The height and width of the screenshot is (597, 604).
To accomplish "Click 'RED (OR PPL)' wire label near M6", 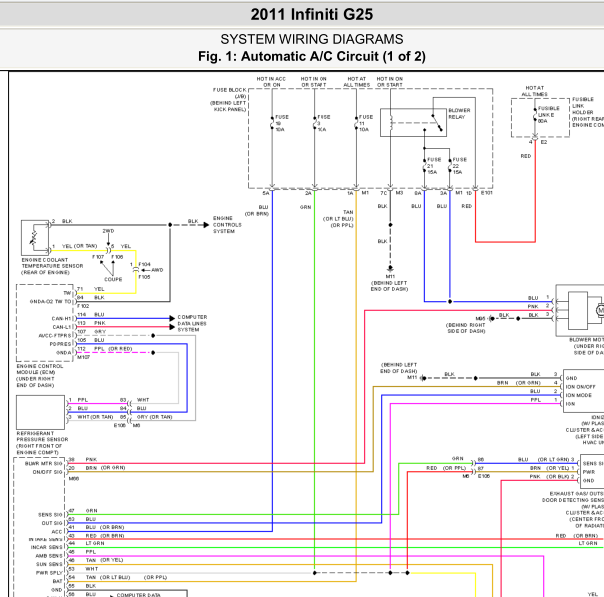I will pyautogui.click(x=446, y=468).
